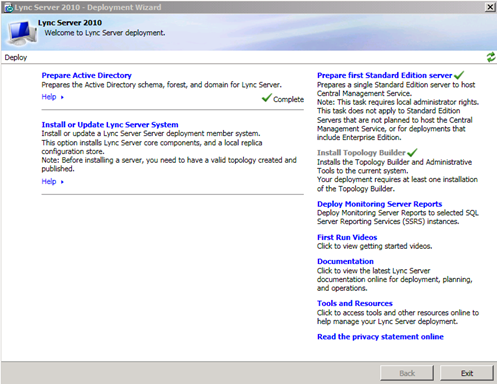Click the Back button
497x384 pixels.
coord(407,373)
